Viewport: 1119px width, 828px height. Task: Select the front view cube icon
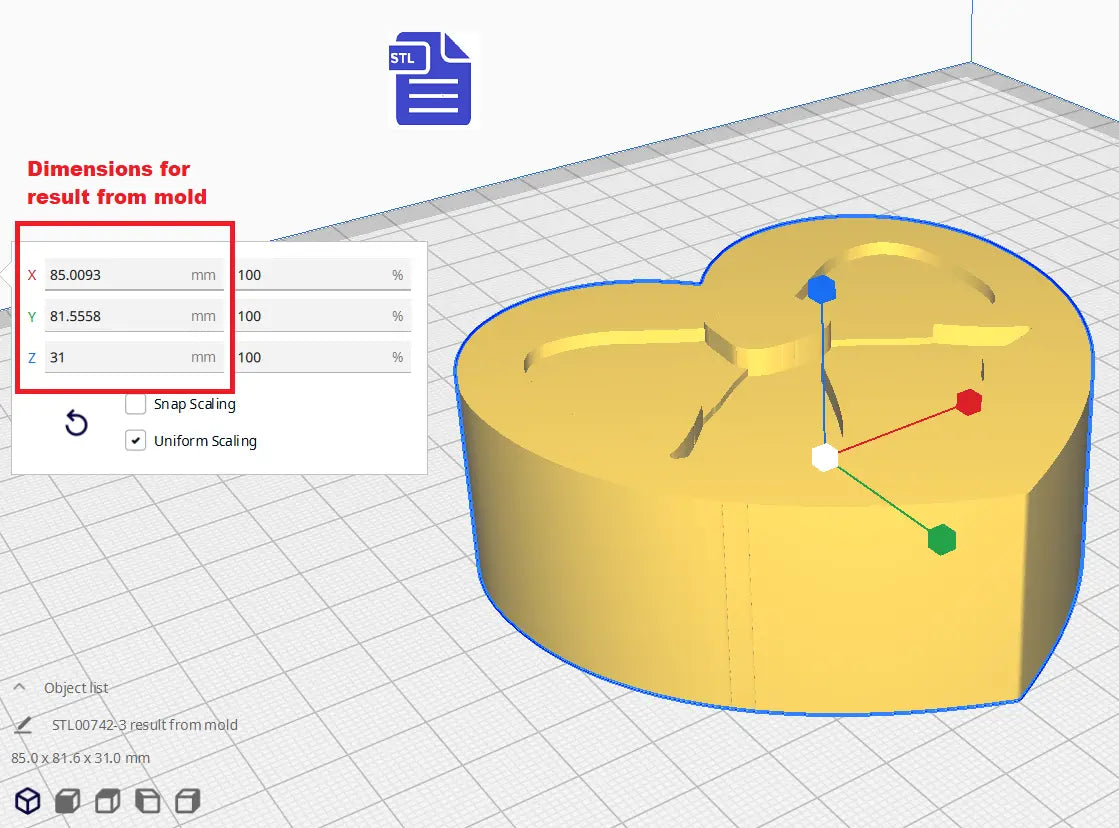click(x=67, y=800)
